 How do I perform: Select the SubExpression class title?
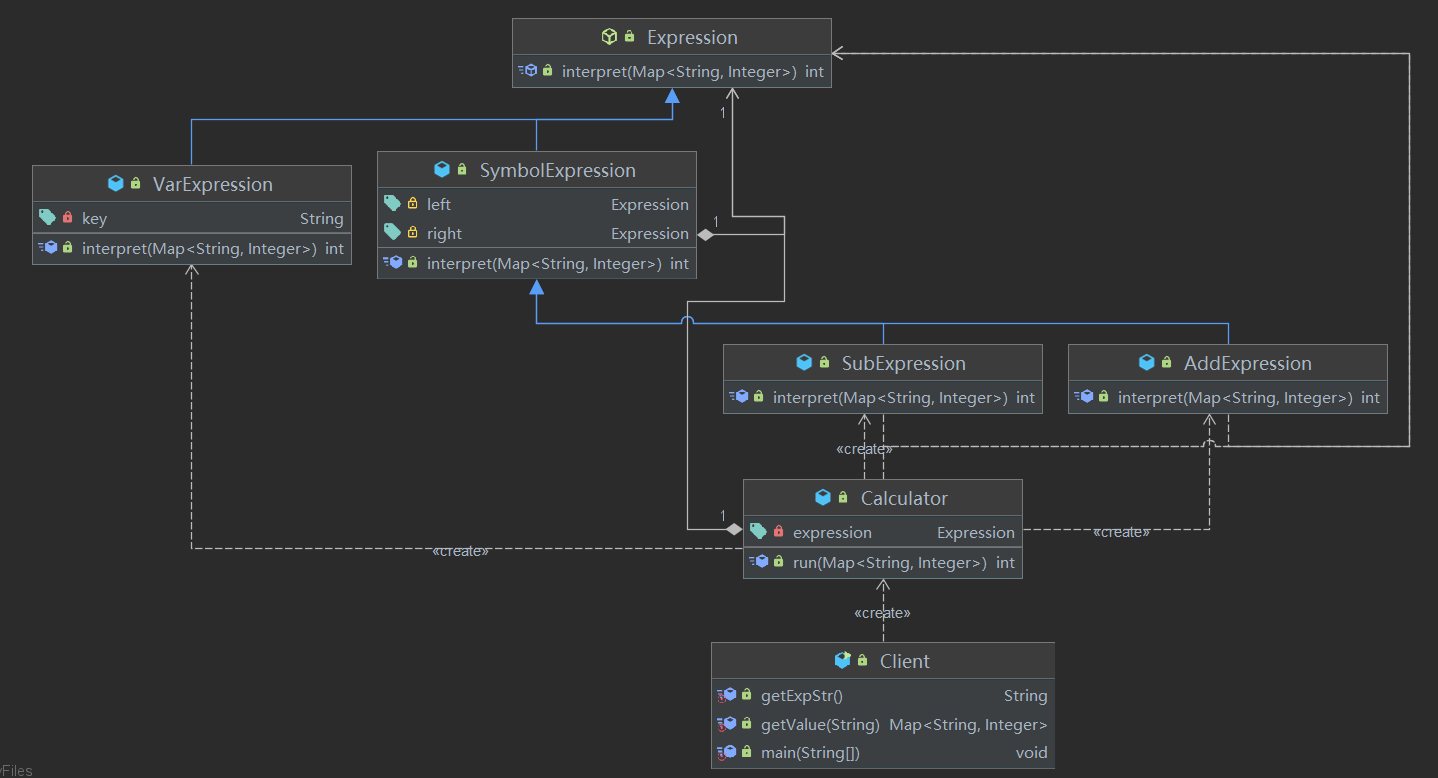904,363
